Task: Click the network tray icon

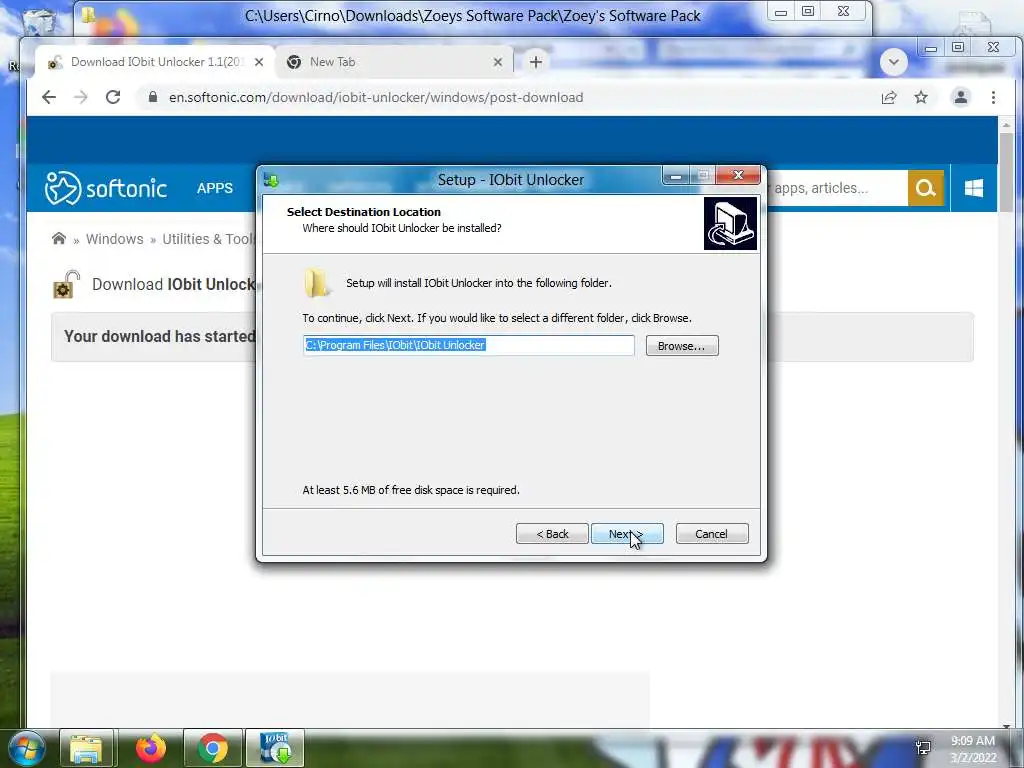Action: (923, 748)
